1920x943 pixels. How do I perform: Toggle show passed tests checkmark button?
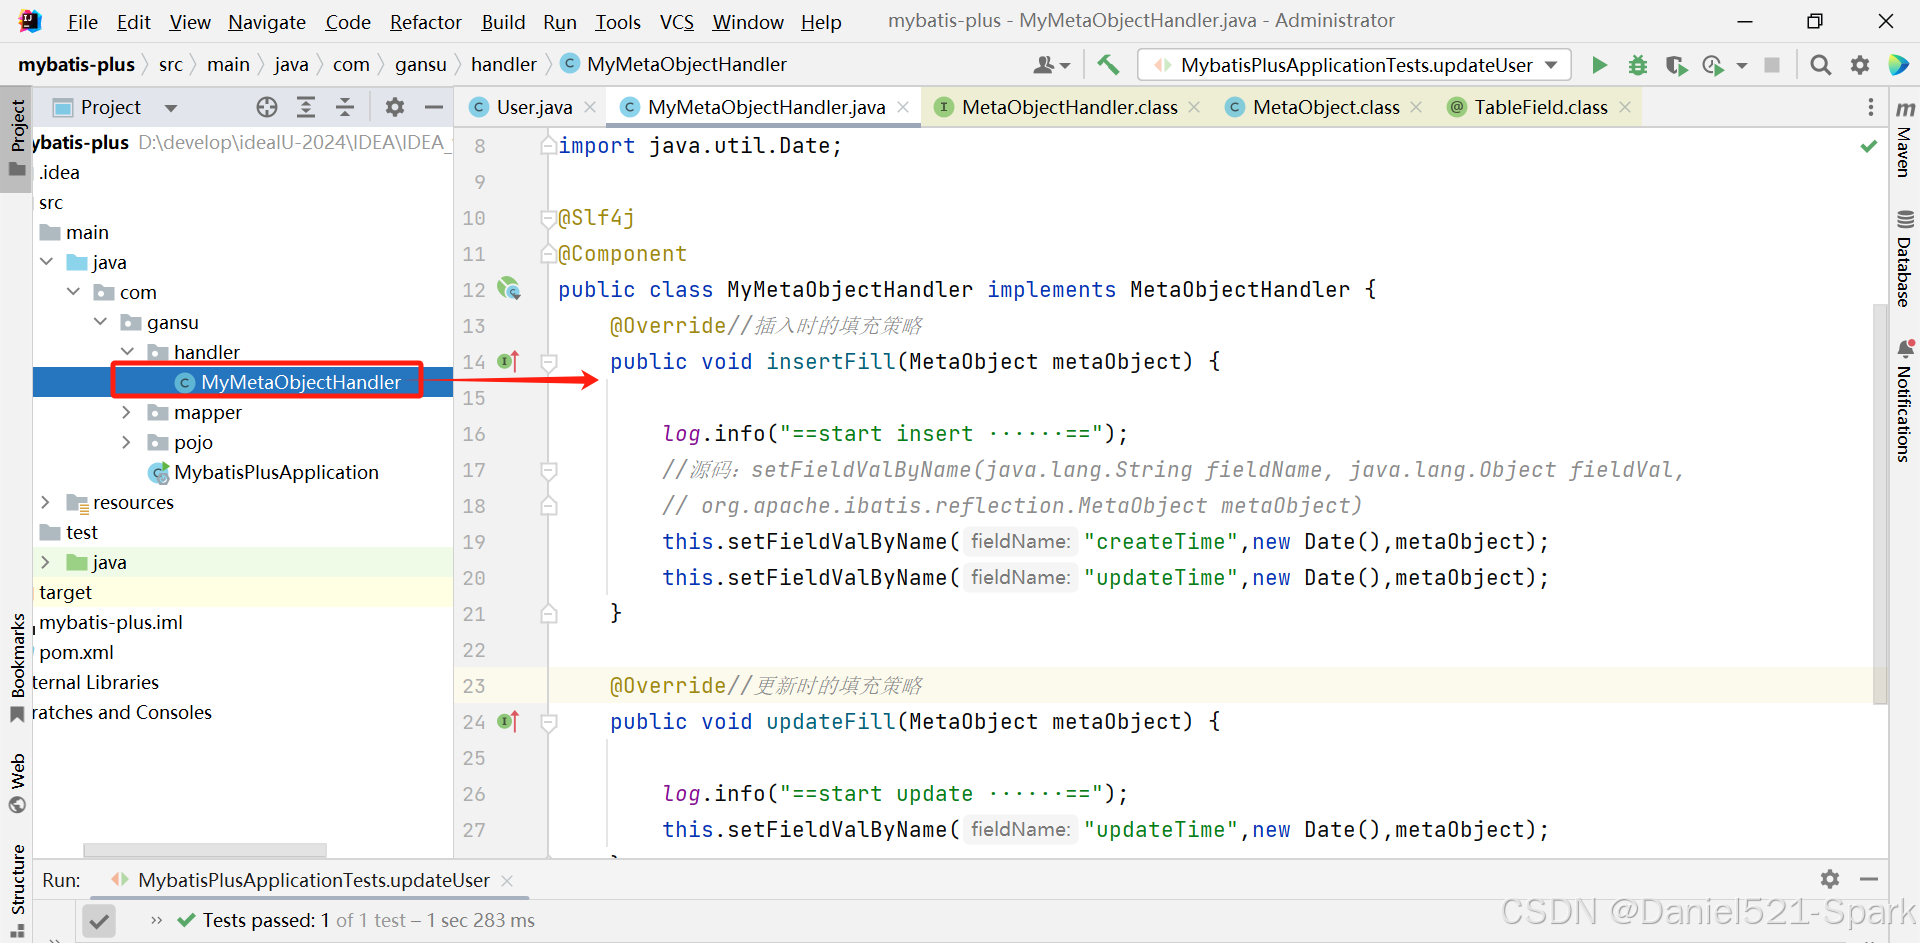99,920
